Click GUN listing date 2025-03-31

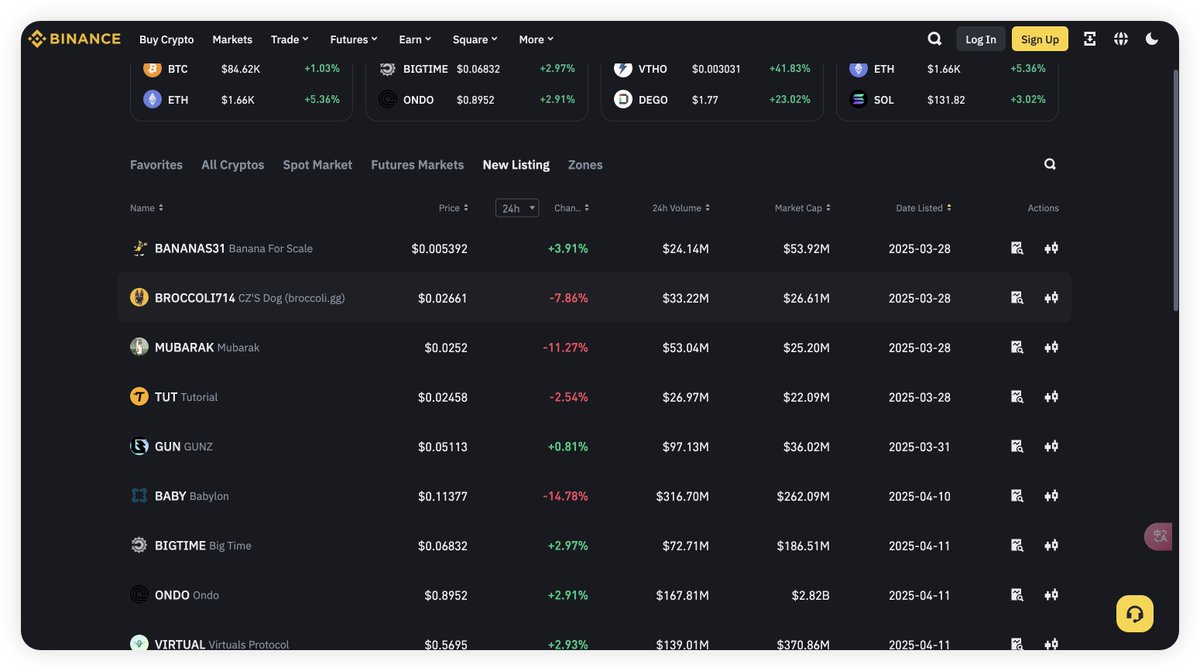920,447
